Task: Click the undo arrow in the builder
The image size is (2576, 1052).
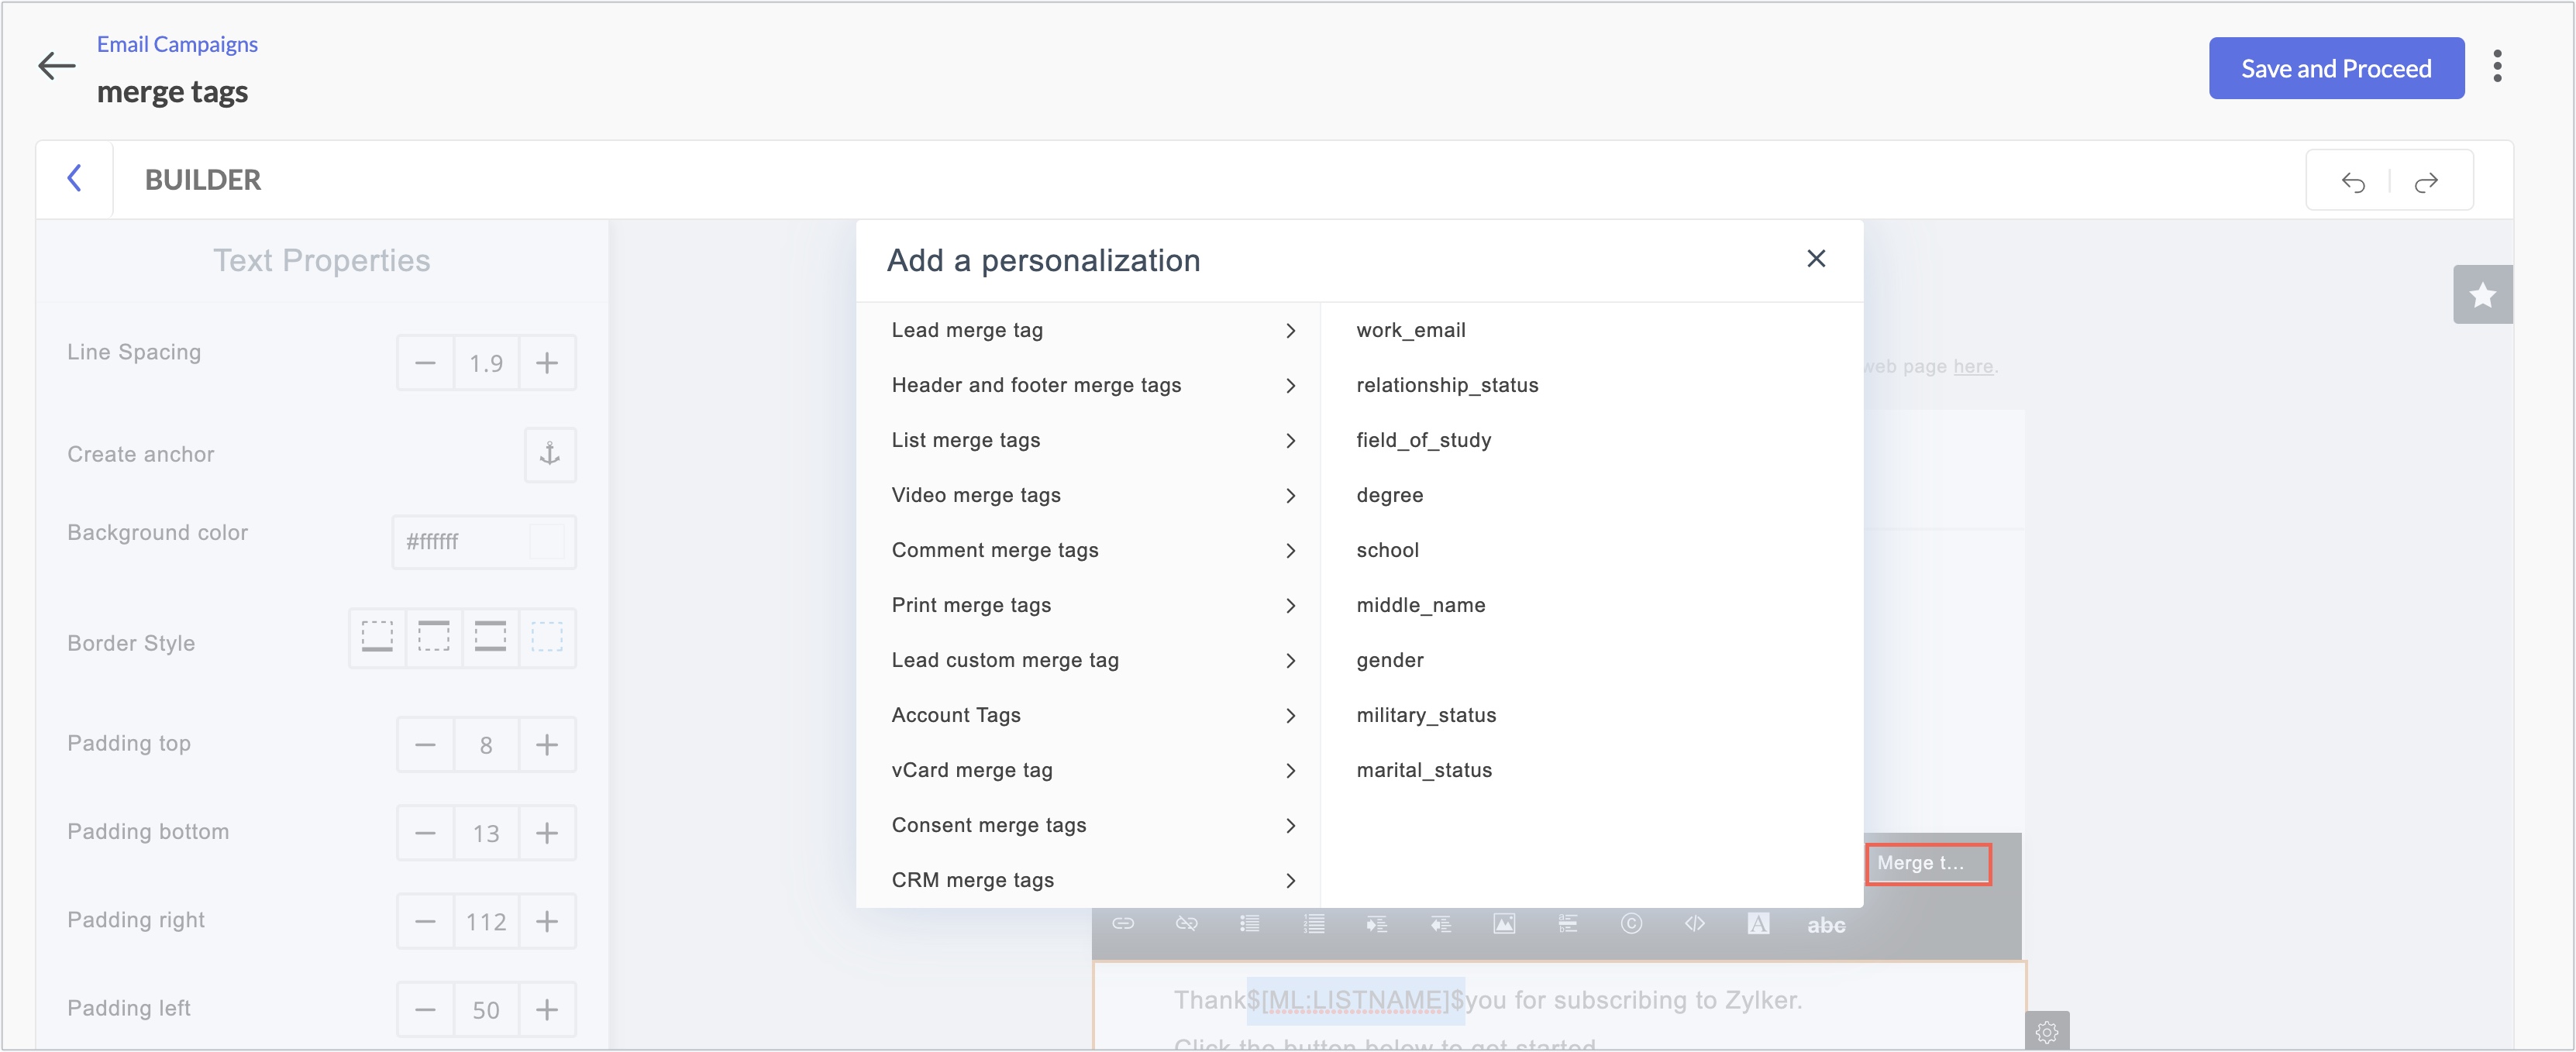Action: [x=2353, y=182]
